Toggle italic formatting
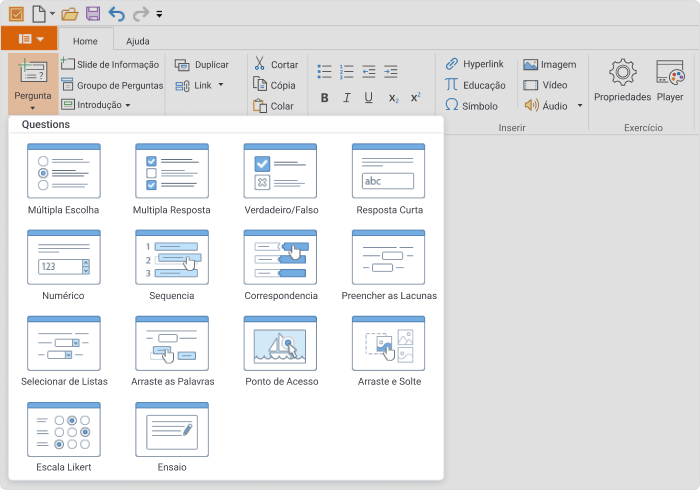This screenshot has width=700, height=490. 346,98
